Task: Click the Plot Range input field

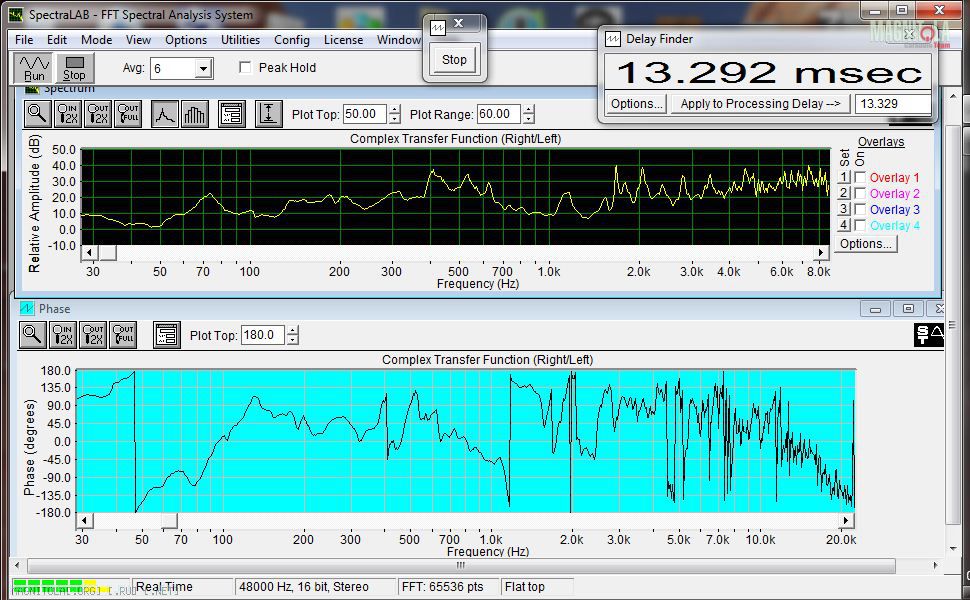Action: 499,114
